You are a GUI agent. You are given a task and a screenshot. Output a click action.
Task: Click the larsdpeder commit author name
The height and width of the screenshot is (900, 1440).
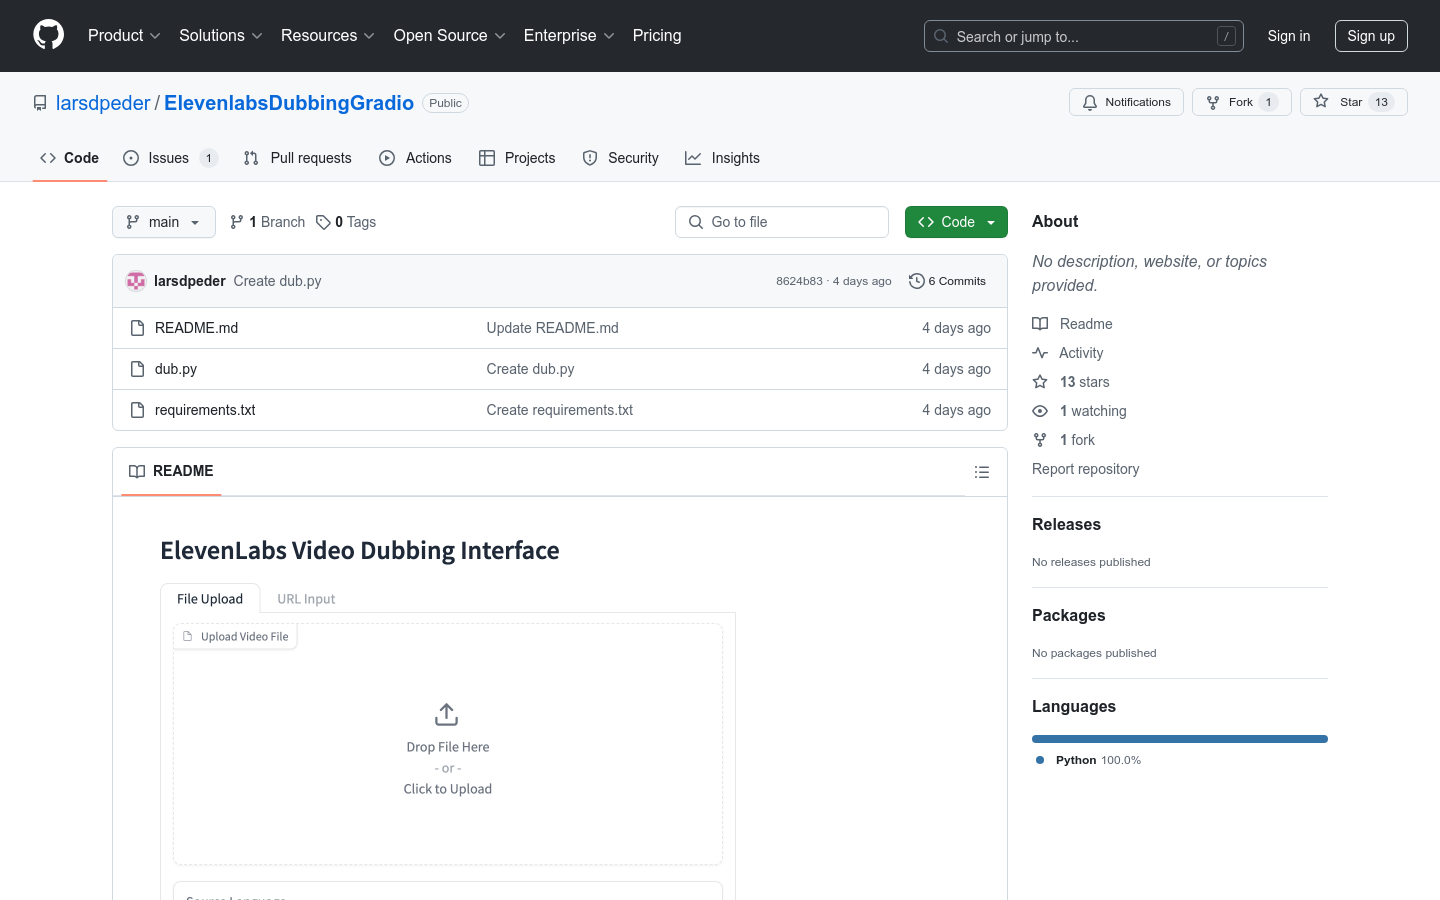(x=190, y=281)
